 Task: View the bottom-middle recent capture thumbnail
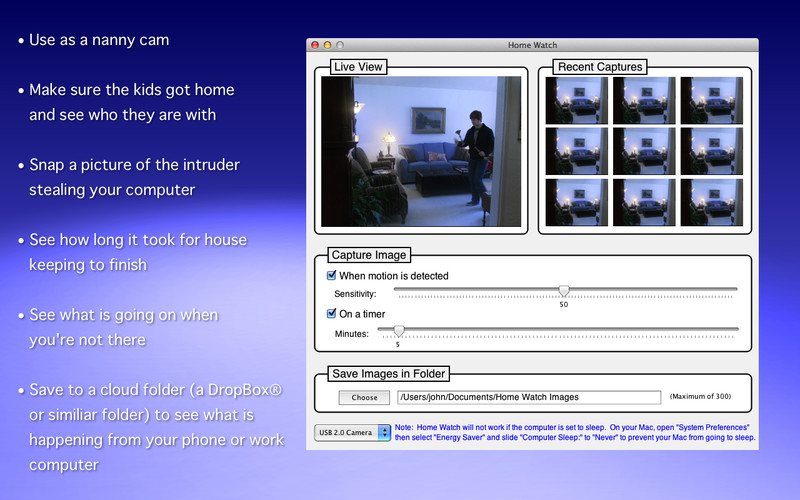(x=643, y=202)
